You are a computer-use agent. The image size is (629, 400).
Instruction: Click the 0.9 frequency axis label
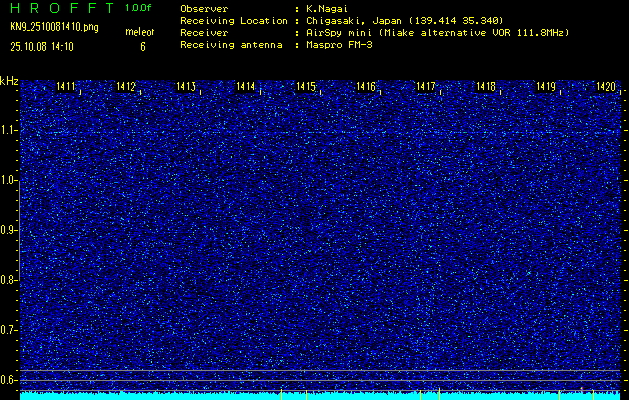9,230
